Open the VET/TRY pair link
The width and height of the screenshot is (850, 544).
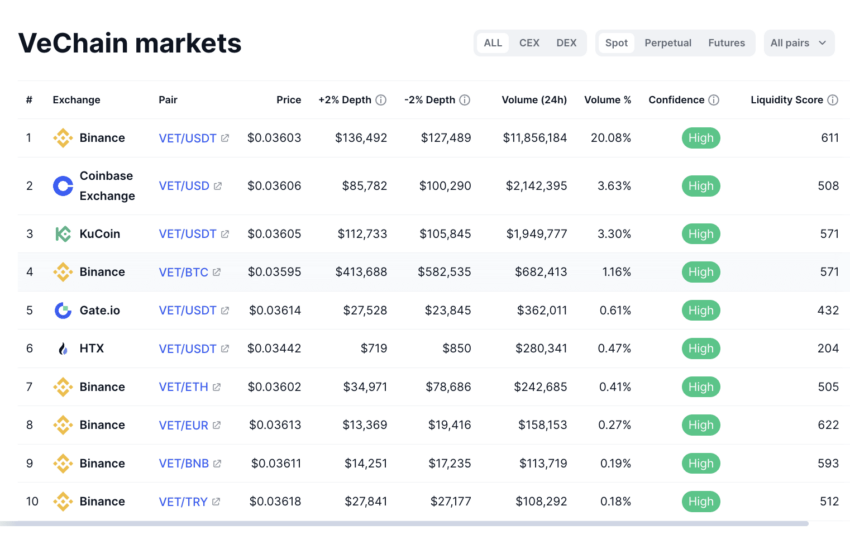pyautogui.click(x=183, y=502)
